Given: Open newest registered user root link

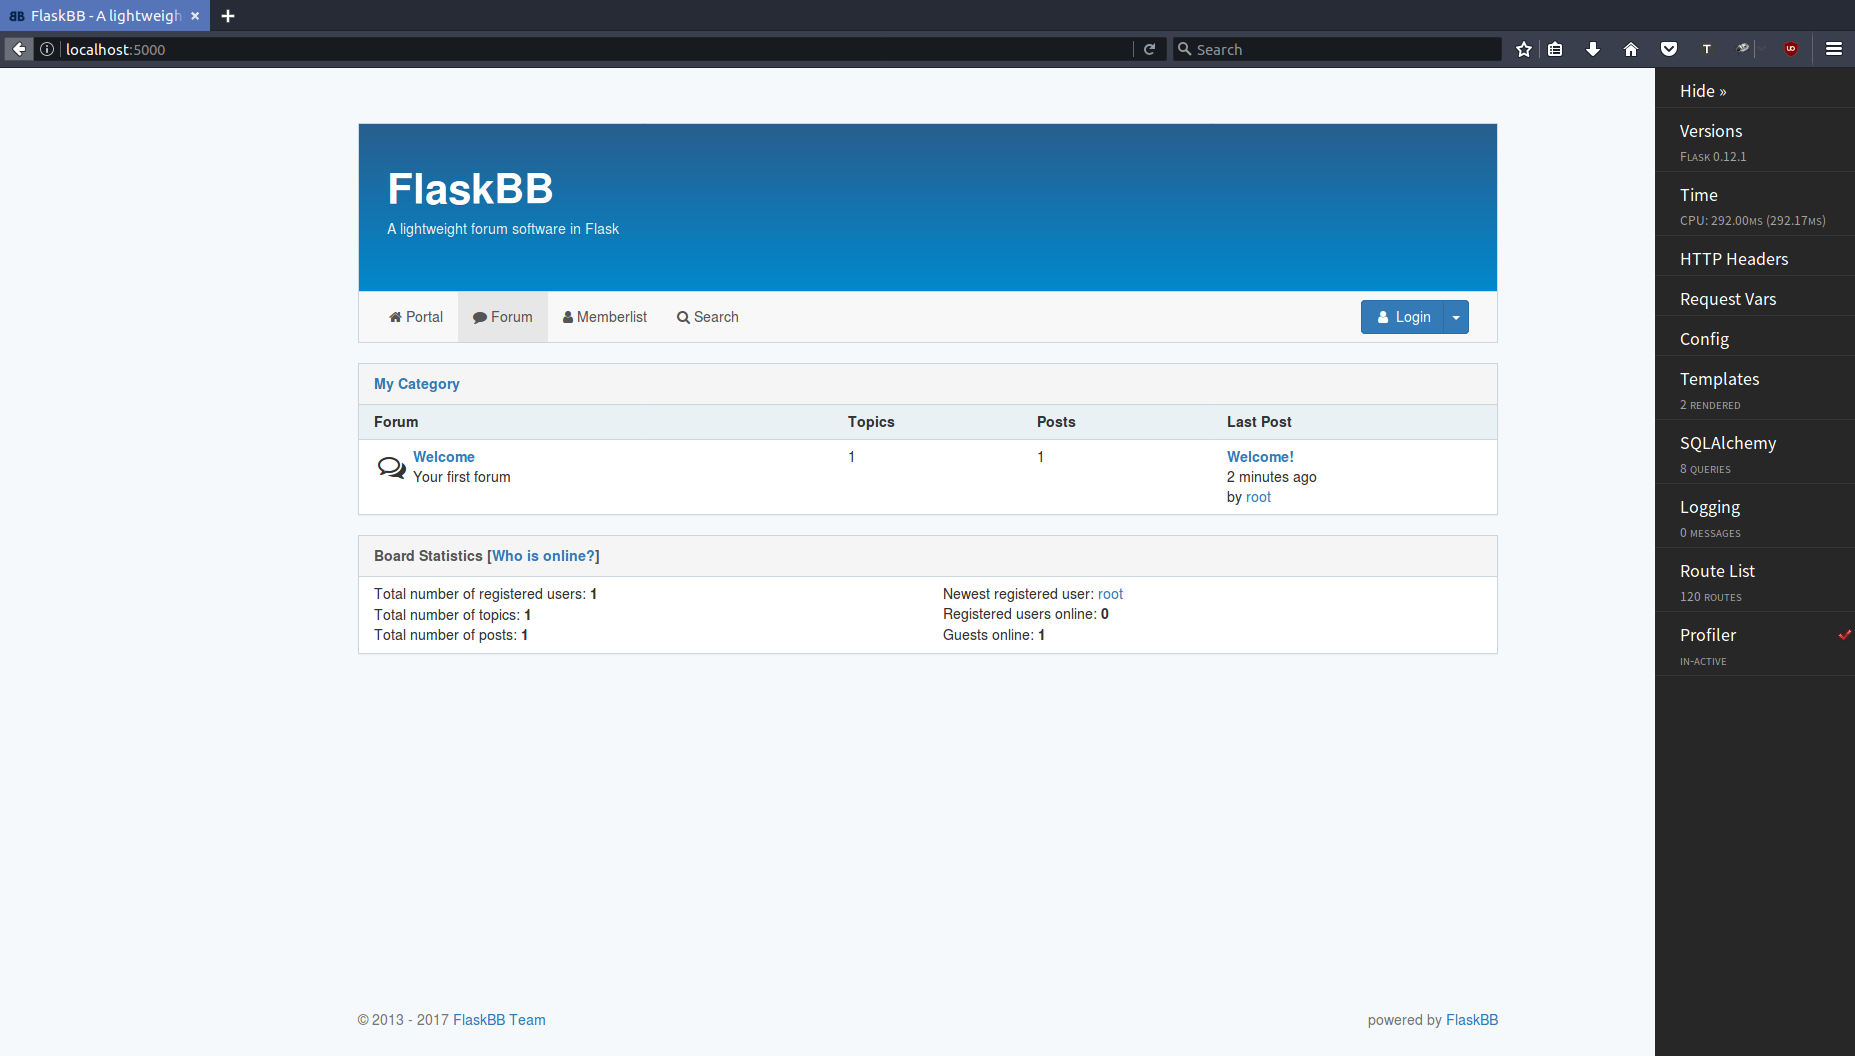Looking at the screenshot, I should [x=1110, y=594].
